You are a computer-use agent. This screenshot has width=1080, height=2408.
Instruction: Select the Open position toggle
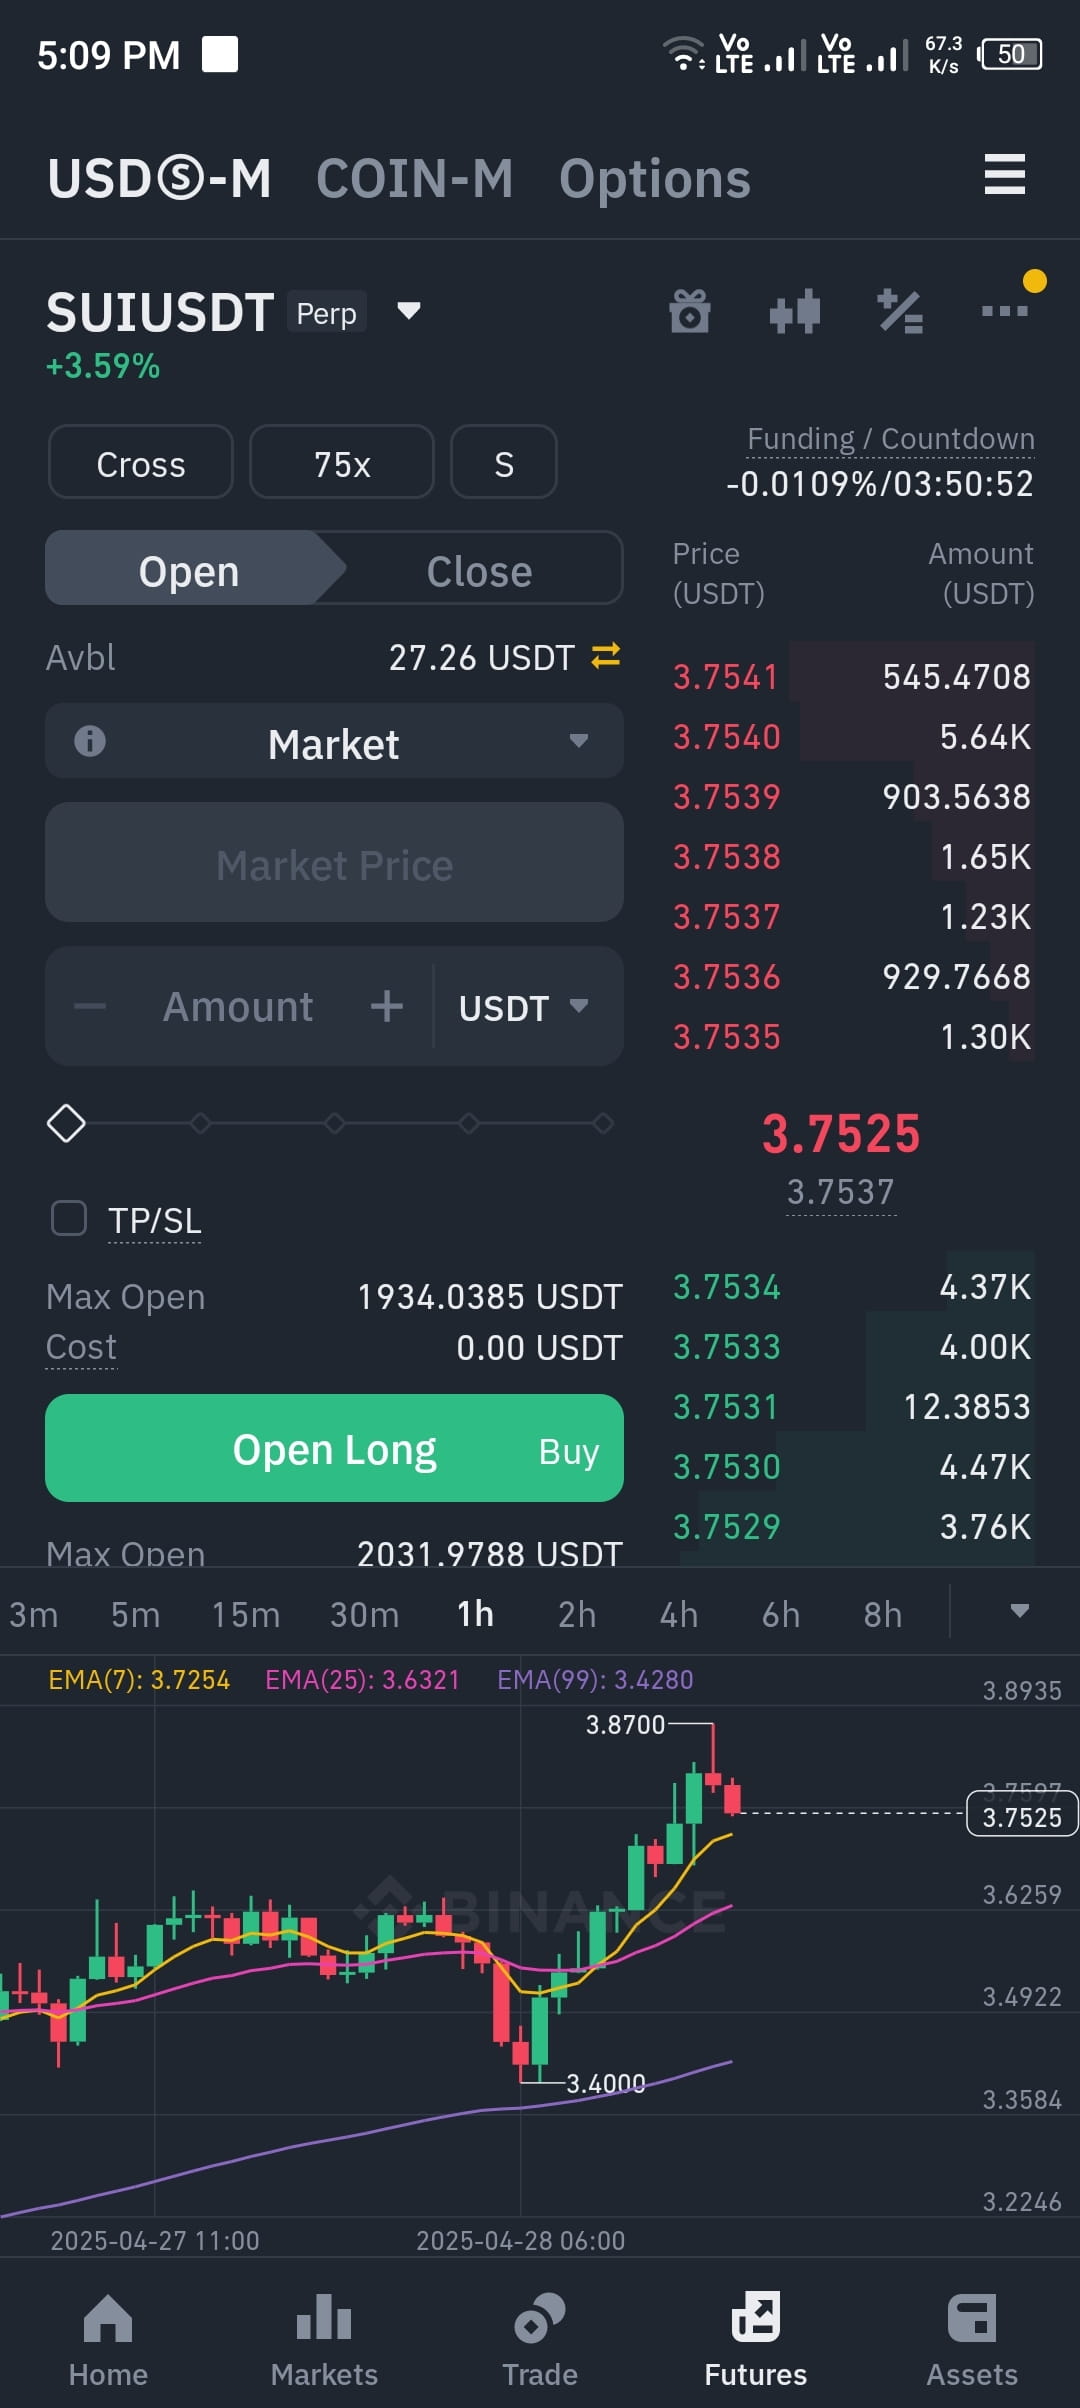point(190,572)
